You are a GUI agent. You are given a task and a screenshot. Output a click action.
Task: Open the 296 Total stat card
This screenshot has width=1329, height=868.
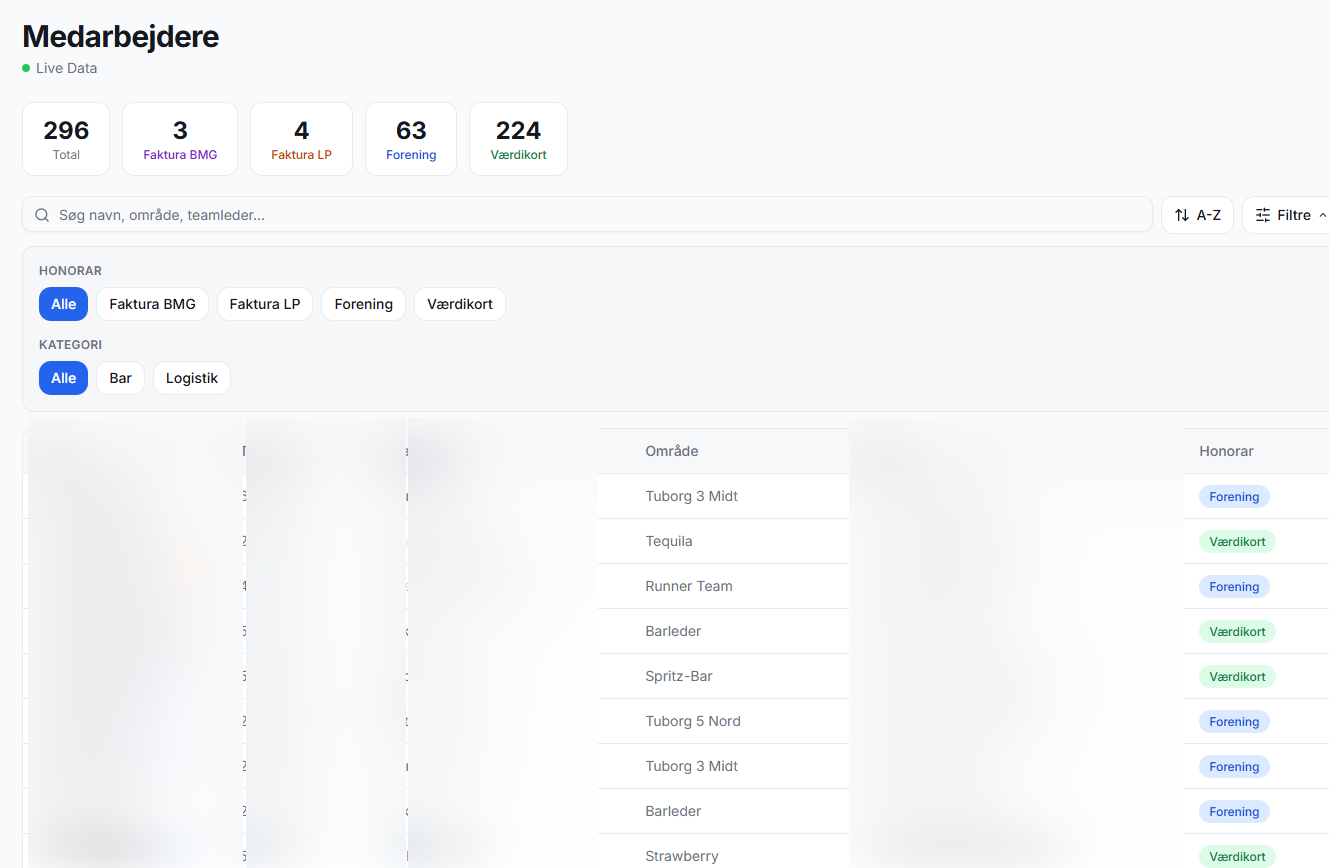pyautogui.click(x=66, y=139)
